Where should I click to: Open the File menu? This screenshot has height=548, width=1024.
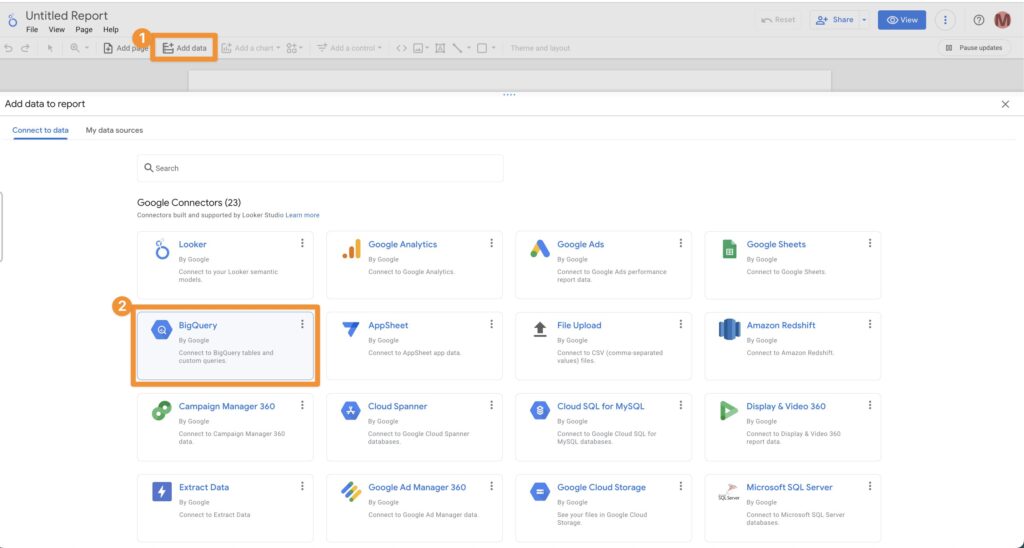pyautogui.click(x=32, y=29)
